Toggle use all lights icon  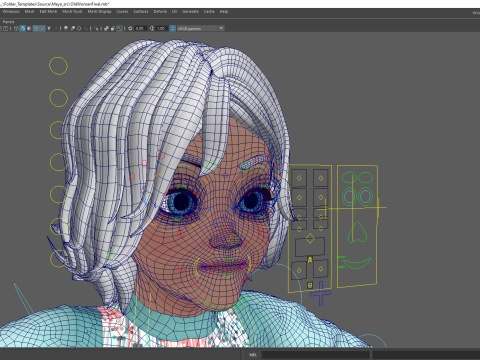click(x=49, y=28)
